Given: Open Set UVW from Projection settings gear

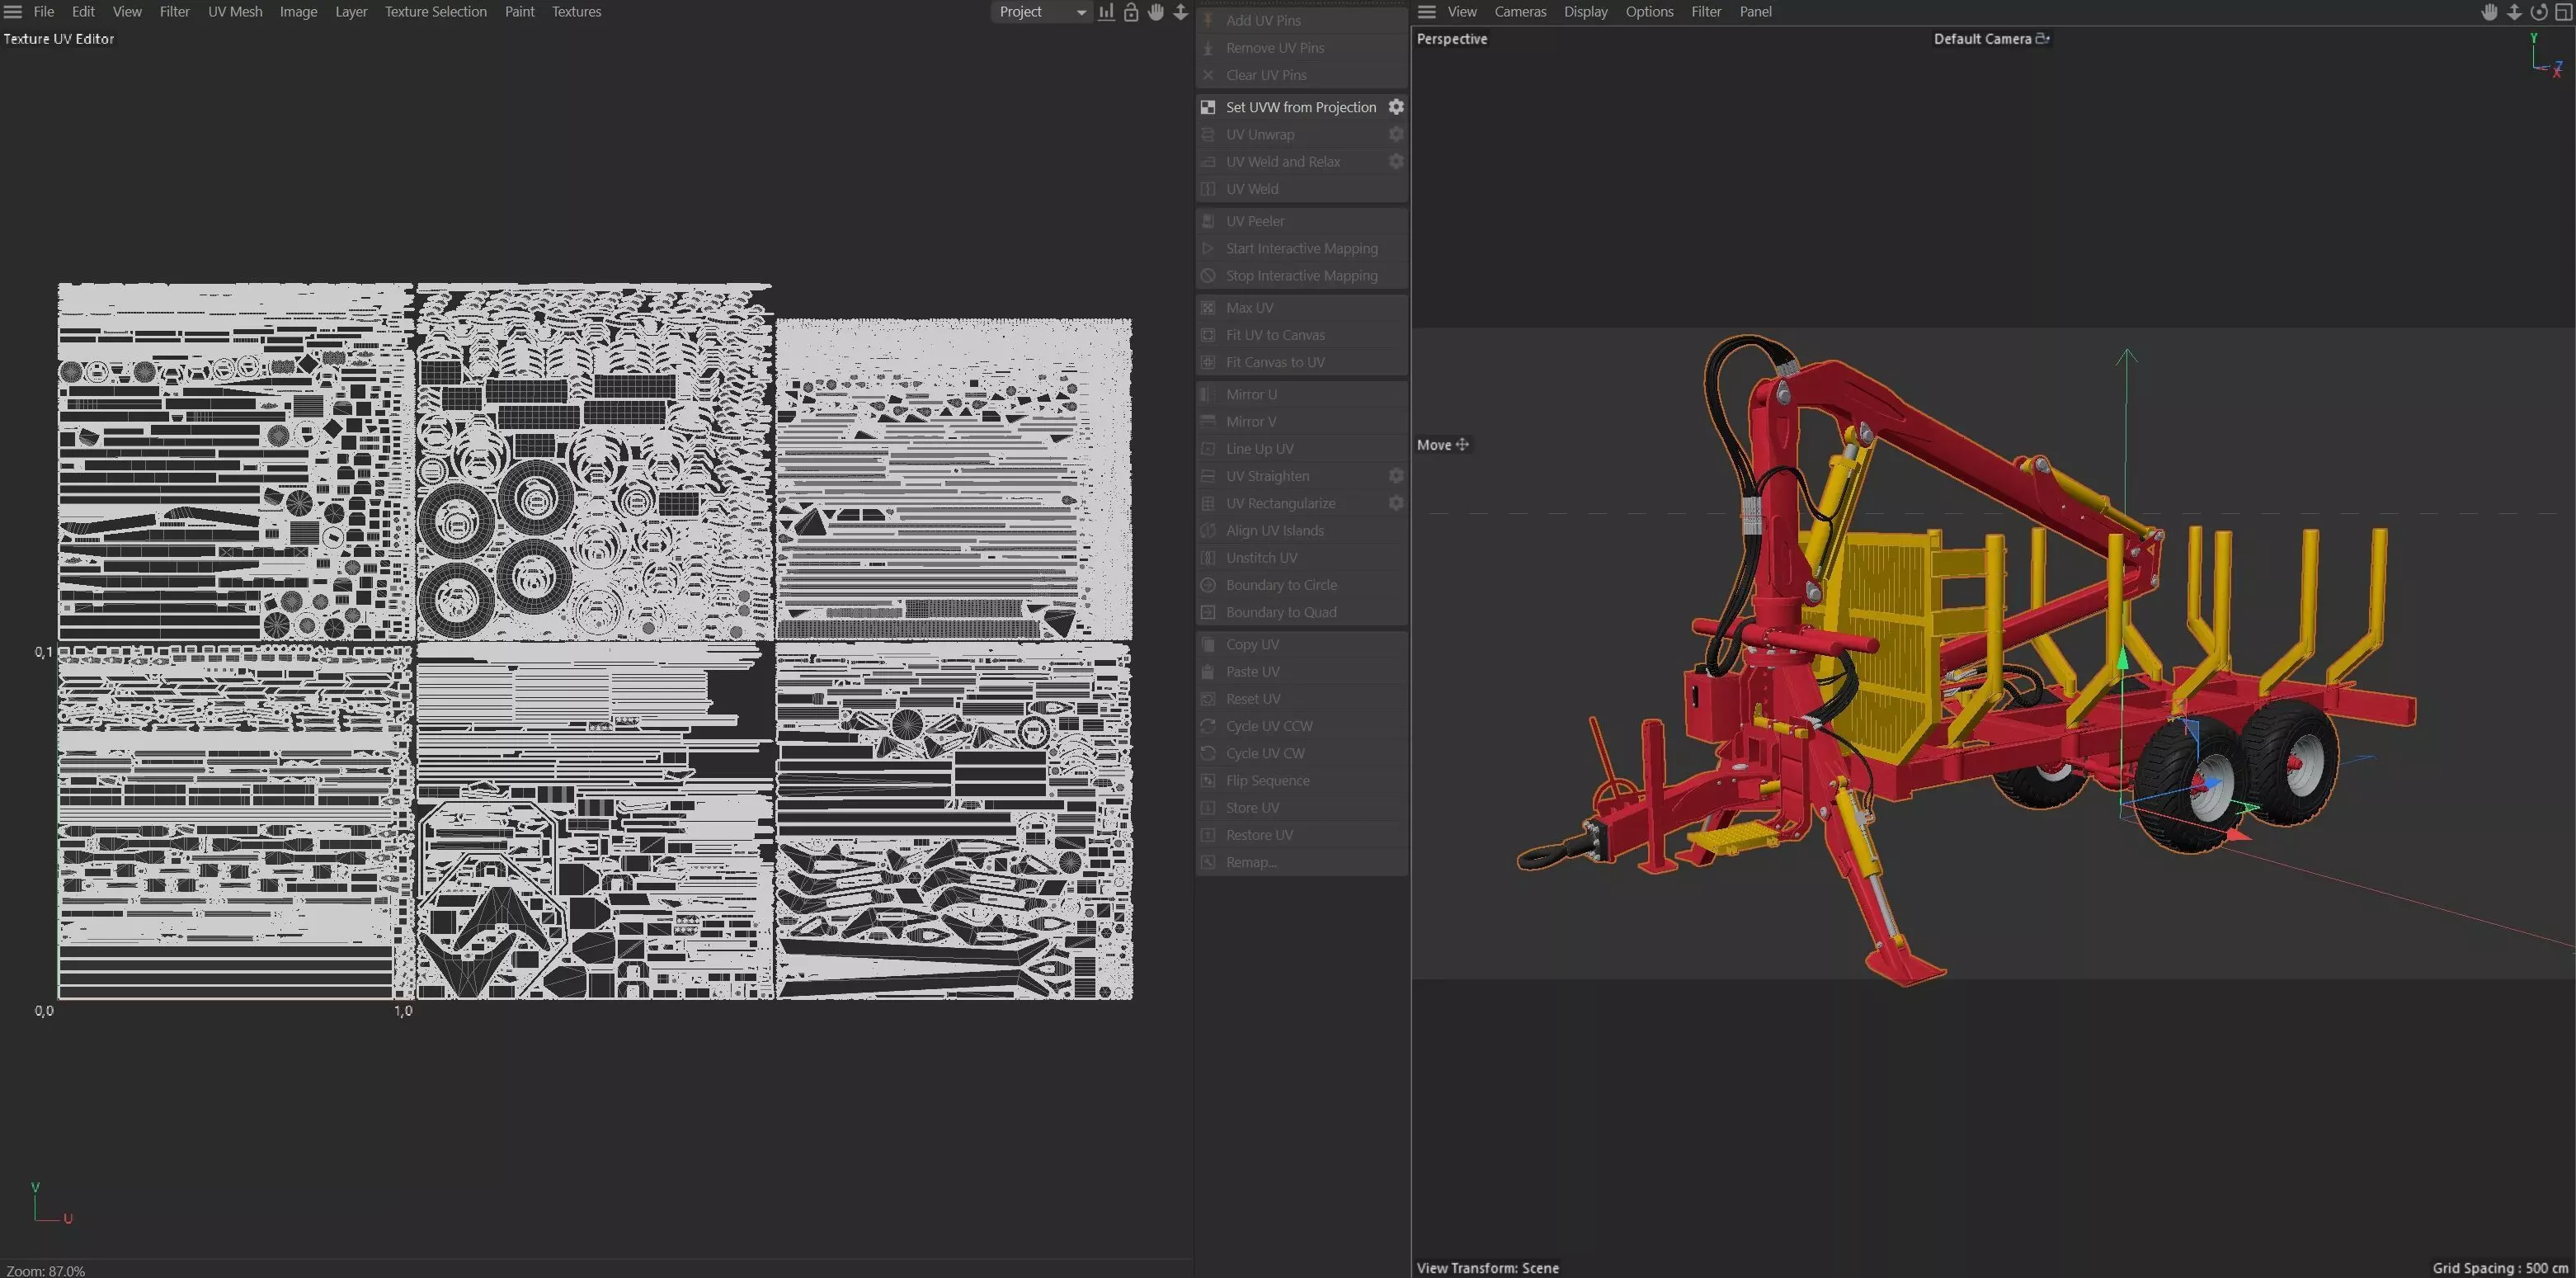Looking at the screenshot, I should tap(1396, 107).
